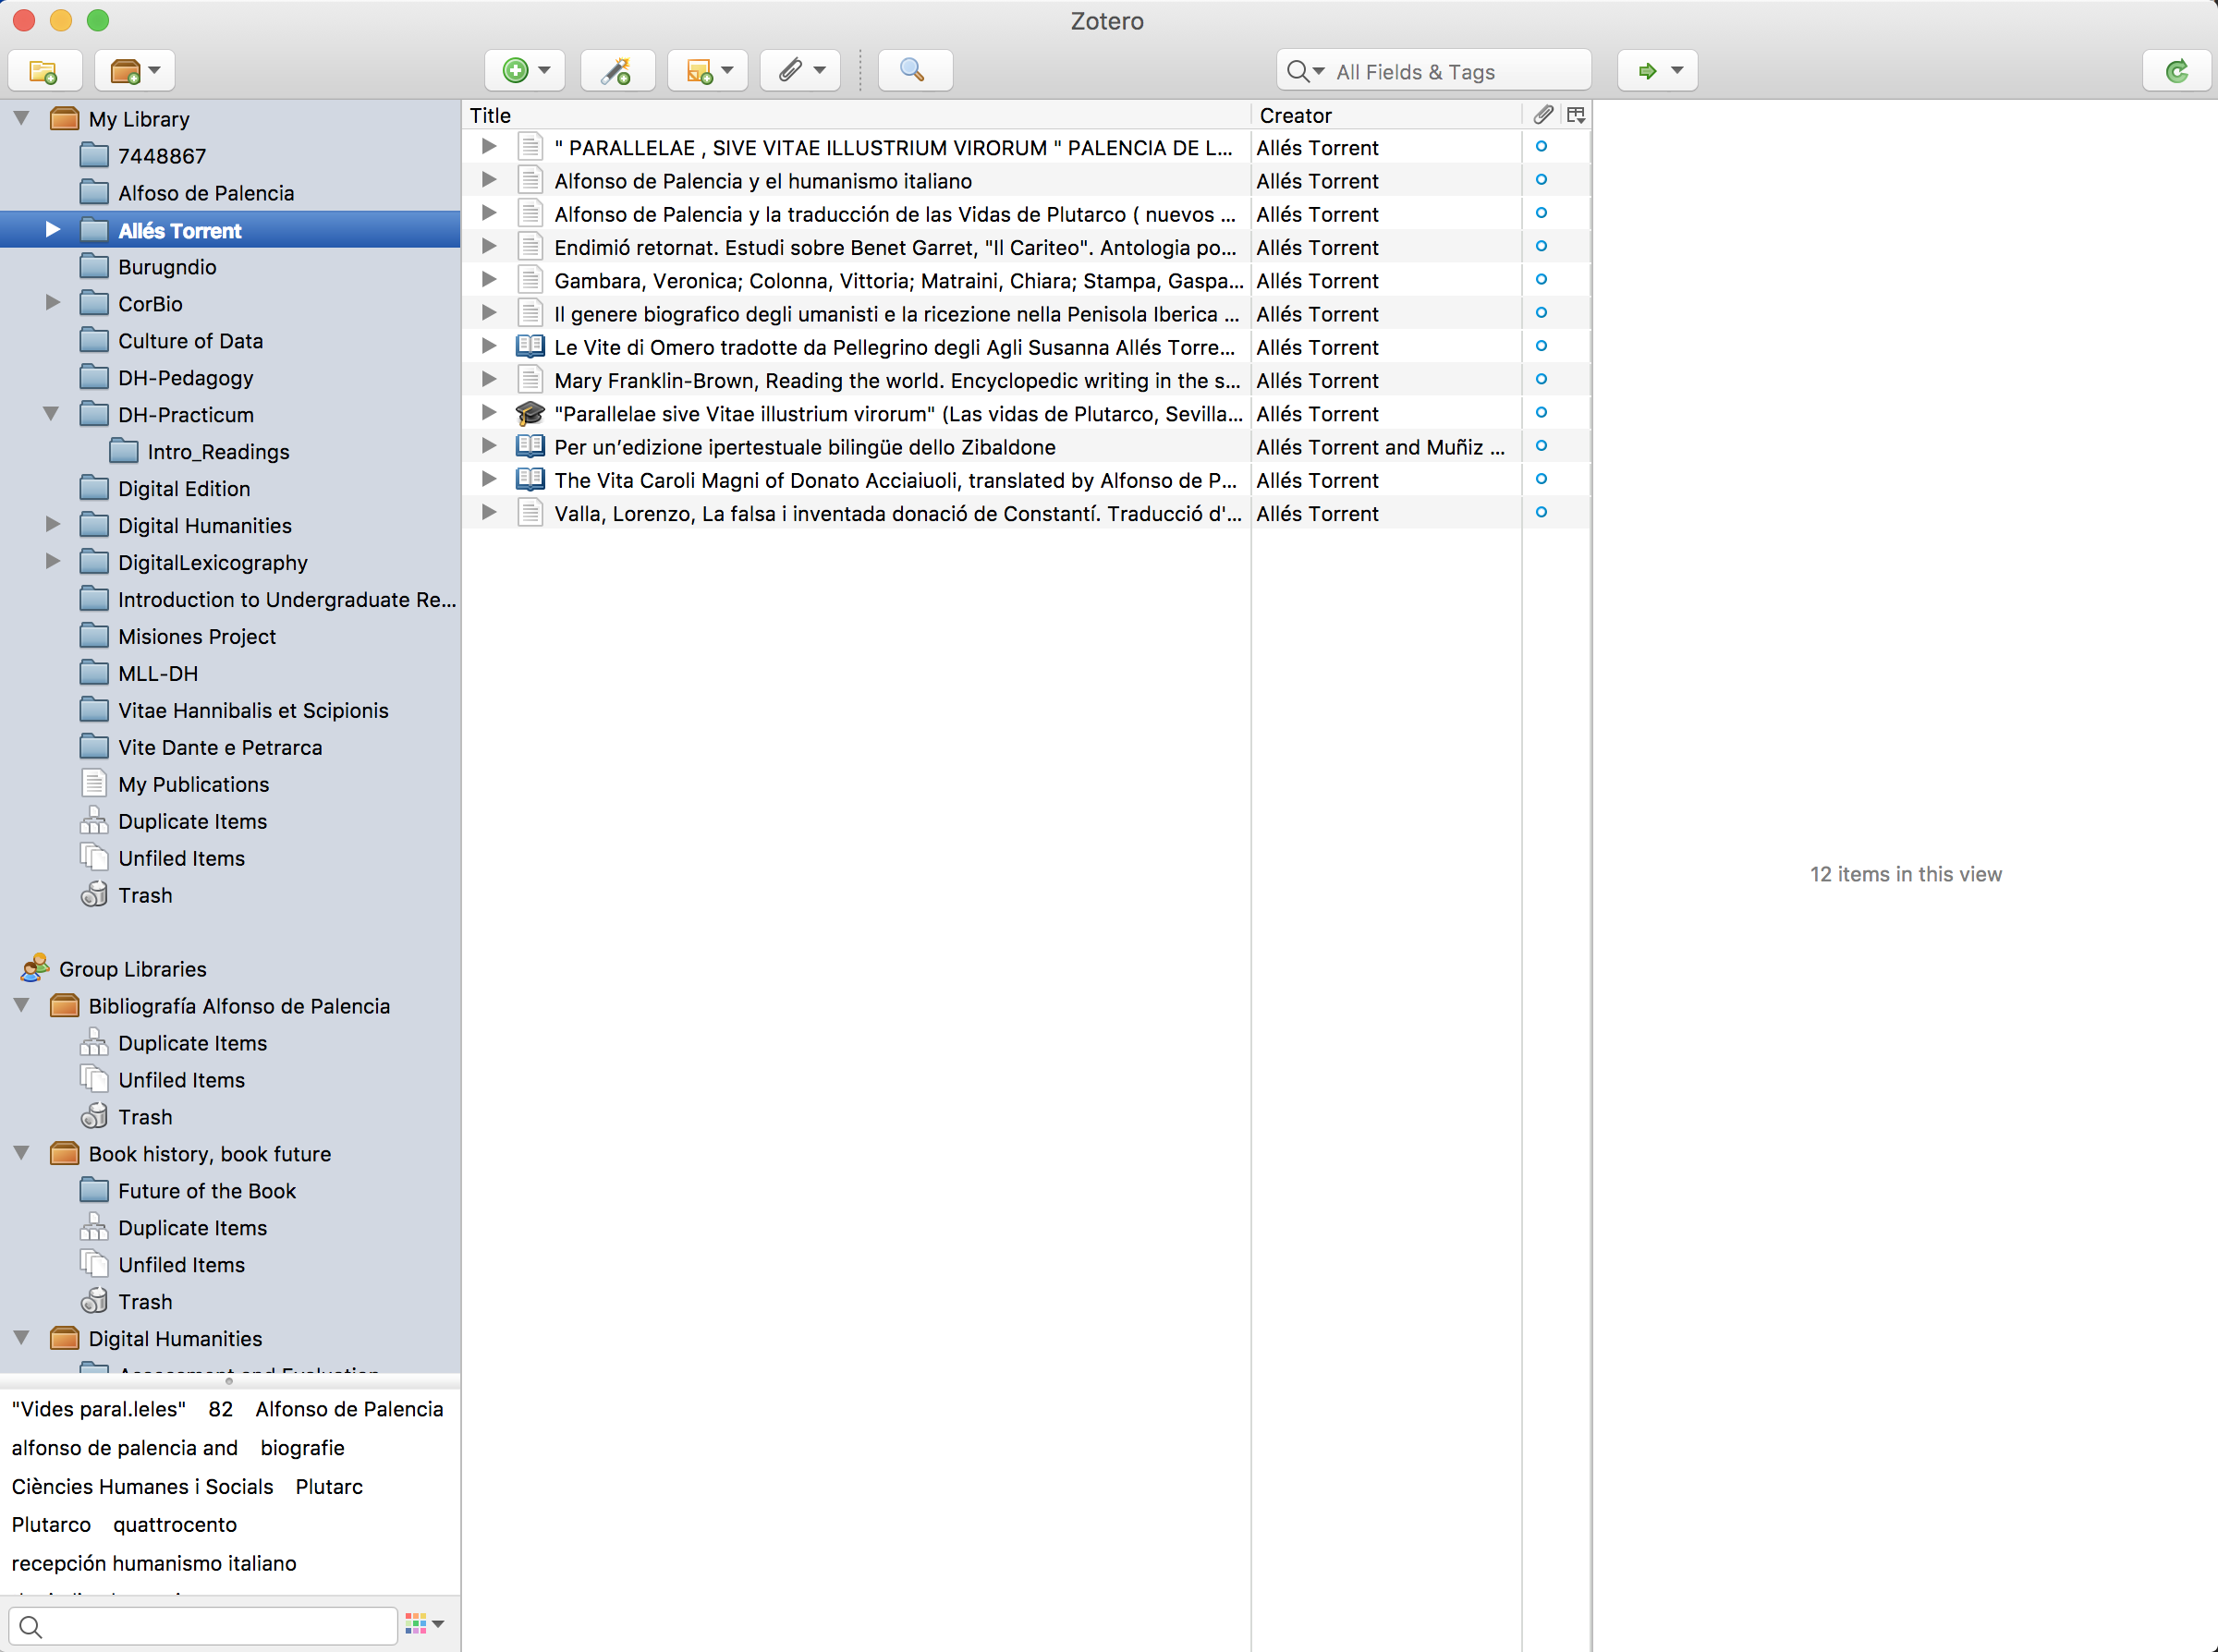Open the New Library dropdown button
Viewport: 2218px width, 1652px height.
click(135, 71)
